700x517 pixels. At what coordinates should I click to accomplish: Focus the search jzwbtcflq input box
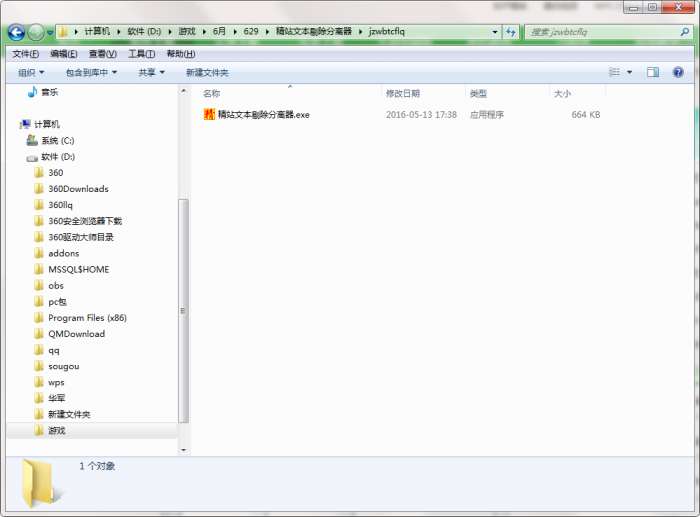603,32
